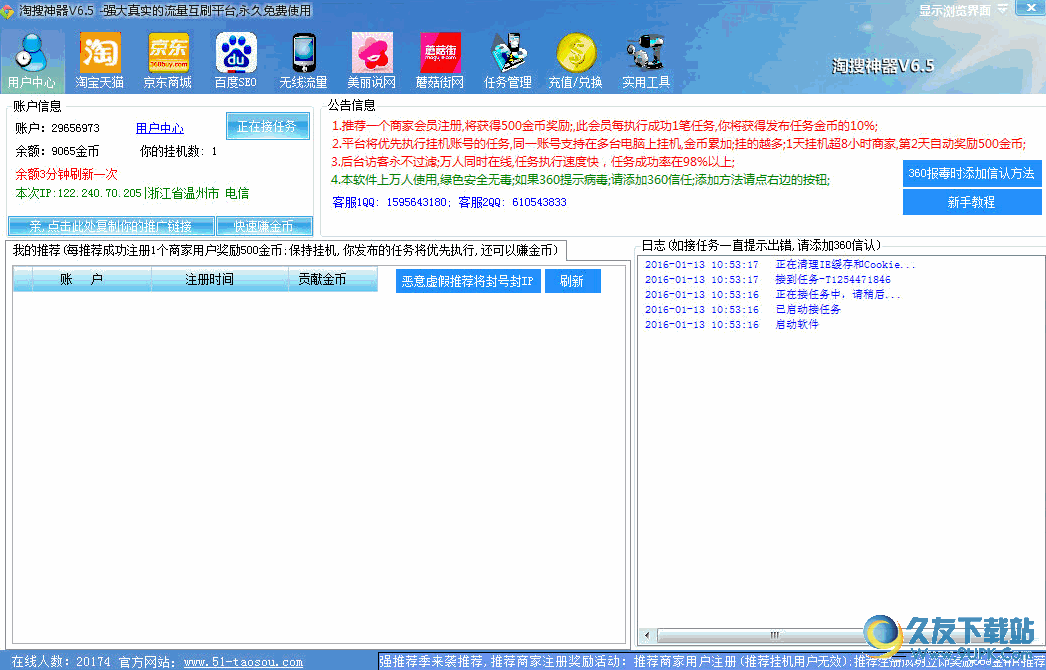Go to the 美丽说网 section

tap(372, 61)
